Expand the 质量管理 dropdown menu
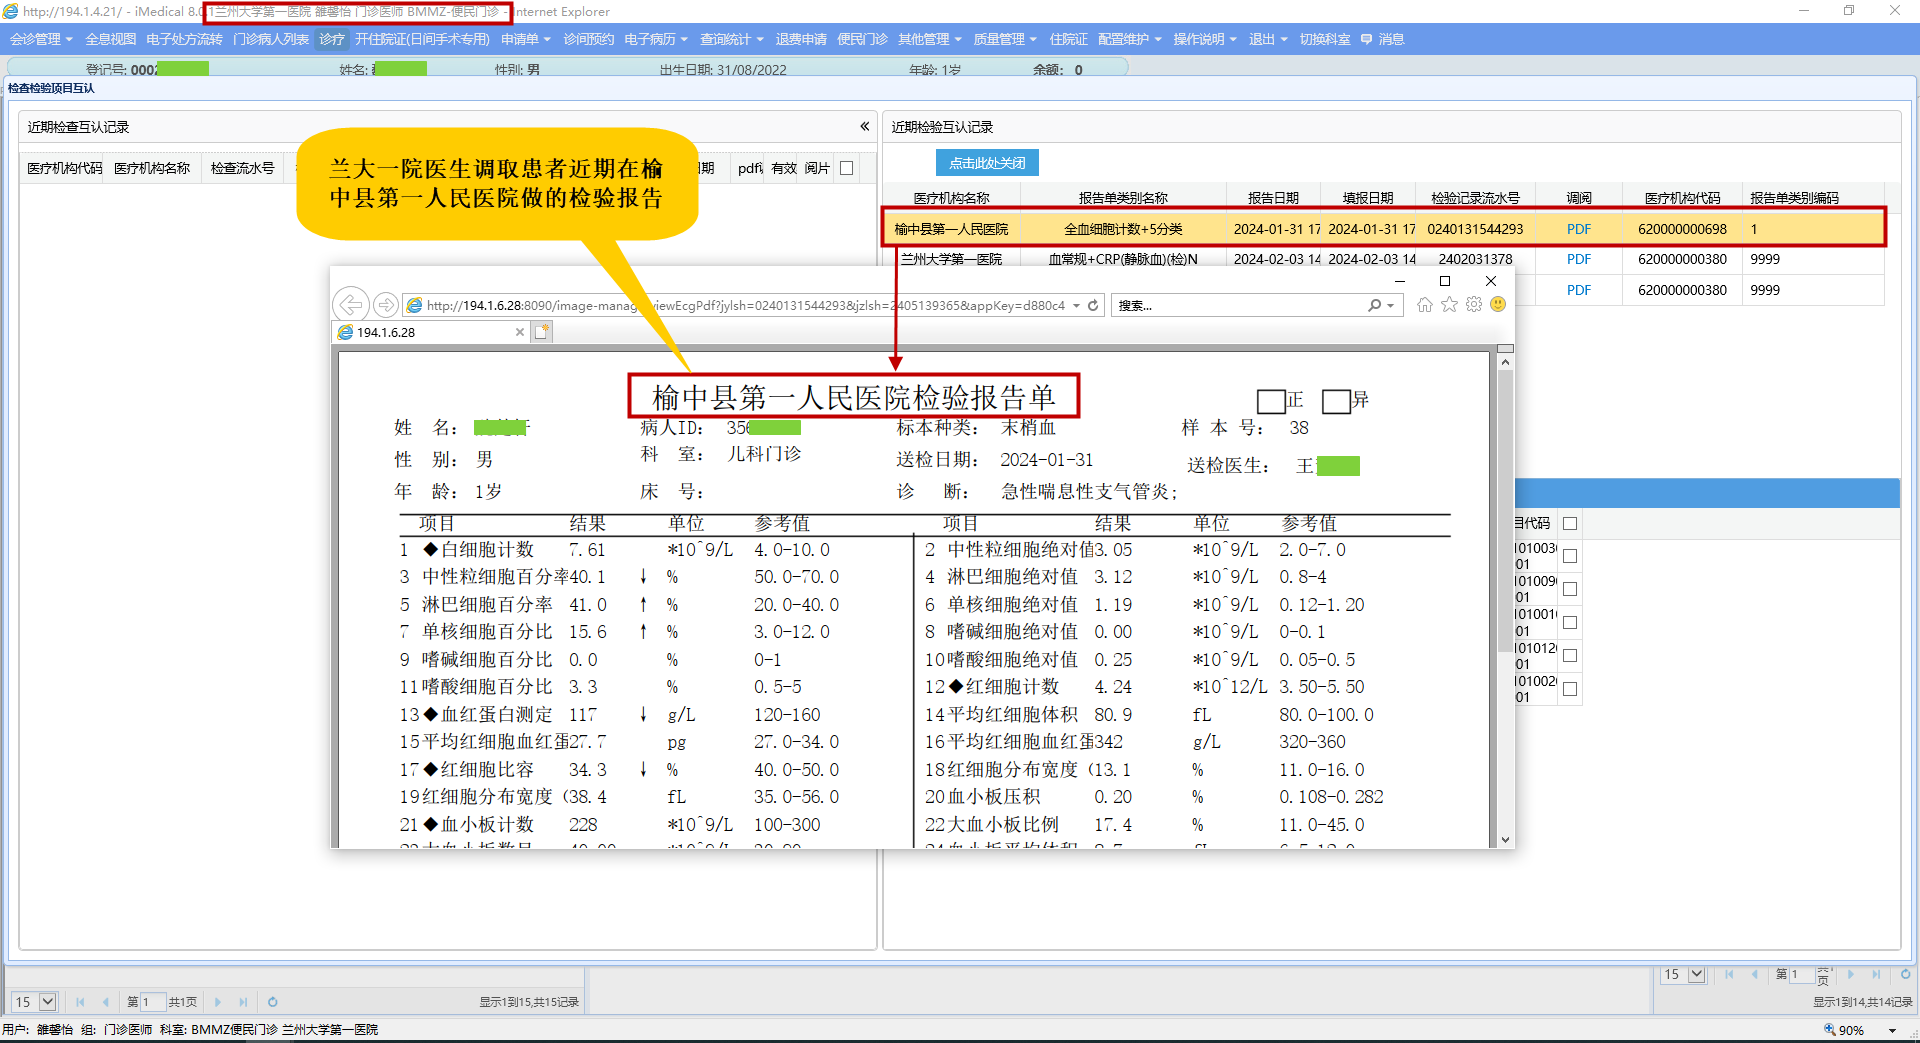 click(1005, 39)
